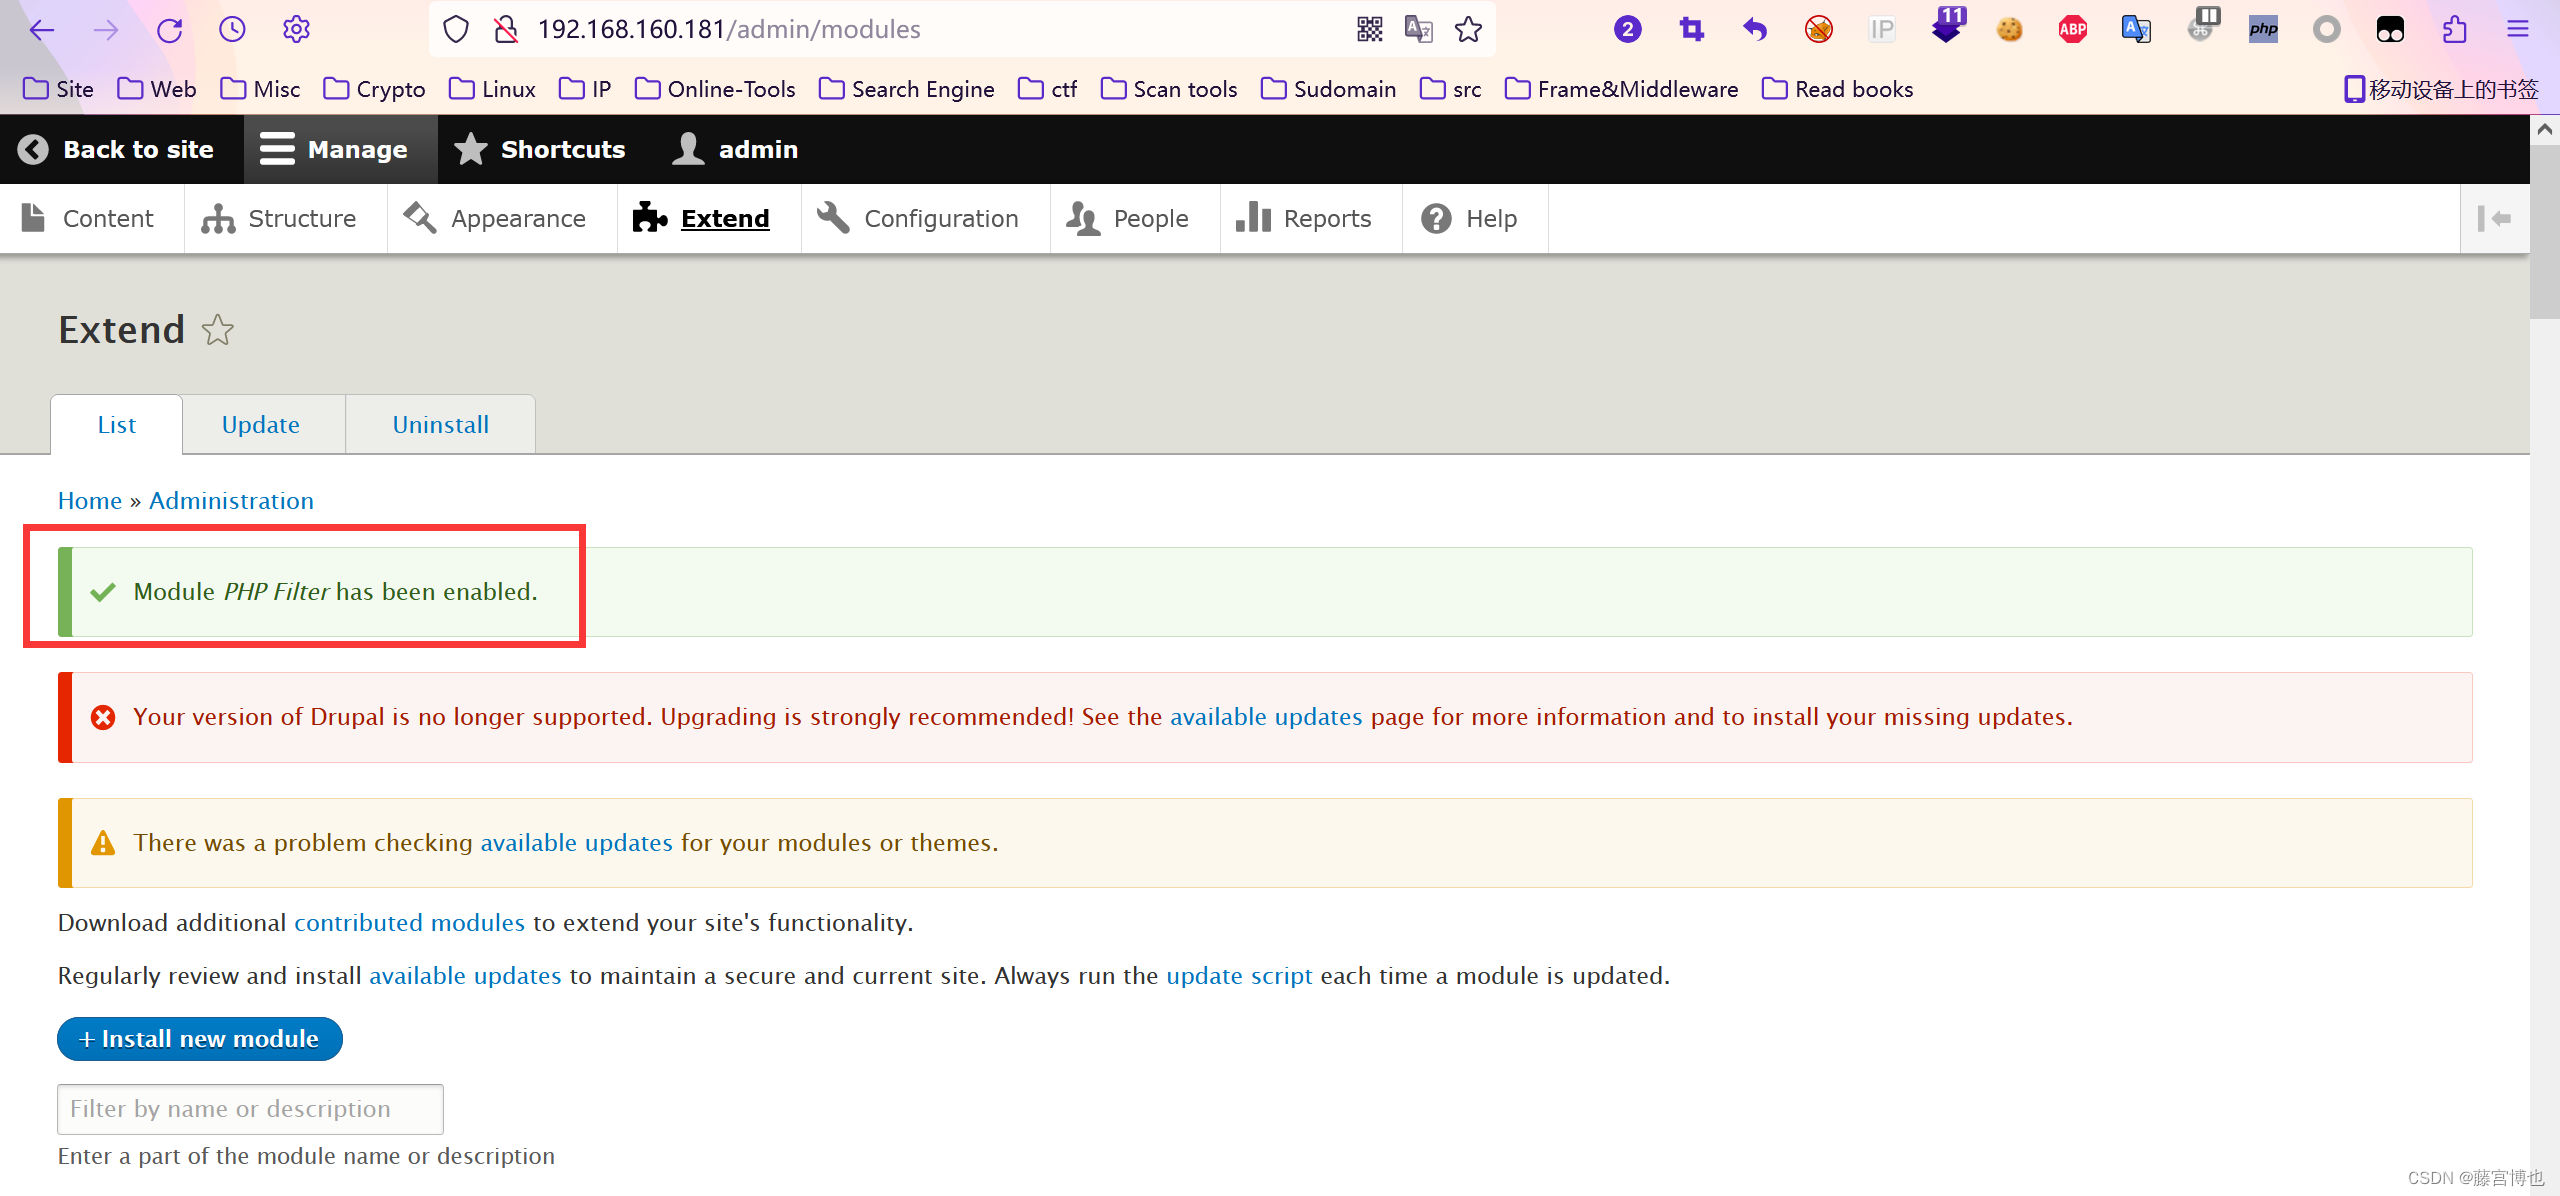The width and height of the screenshot is (2560, 1196).
Task: Open the Site bookmarks folder
Action: pos(58,89)
